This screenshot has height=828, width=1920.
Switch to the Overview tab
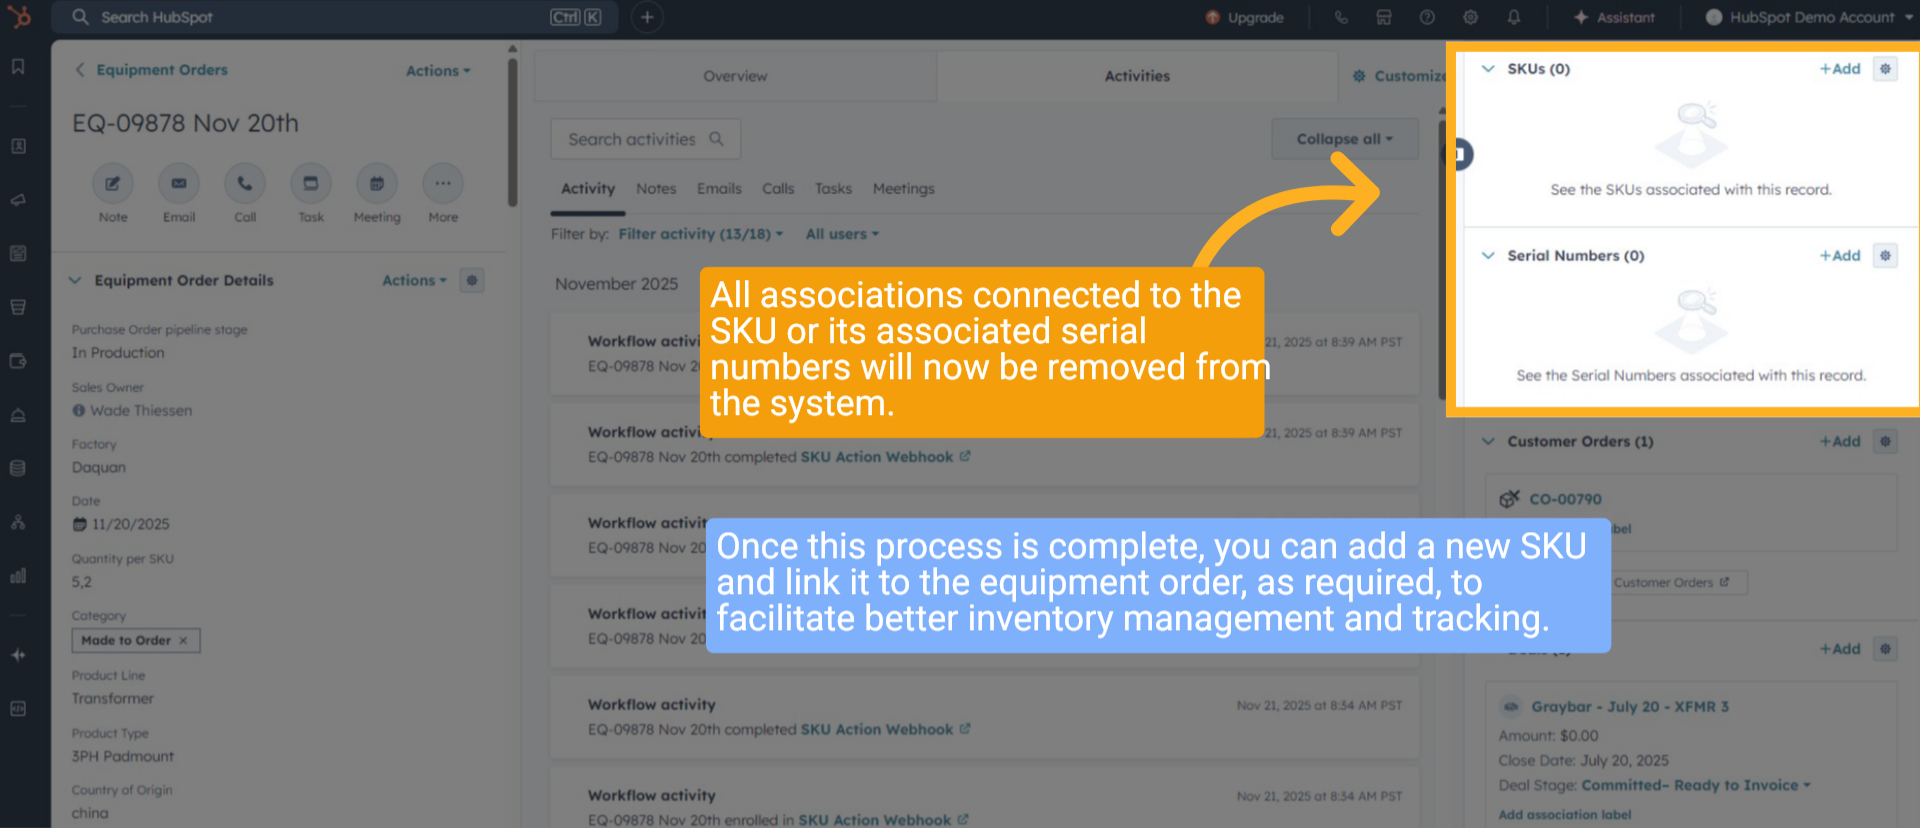coord(735,76)
